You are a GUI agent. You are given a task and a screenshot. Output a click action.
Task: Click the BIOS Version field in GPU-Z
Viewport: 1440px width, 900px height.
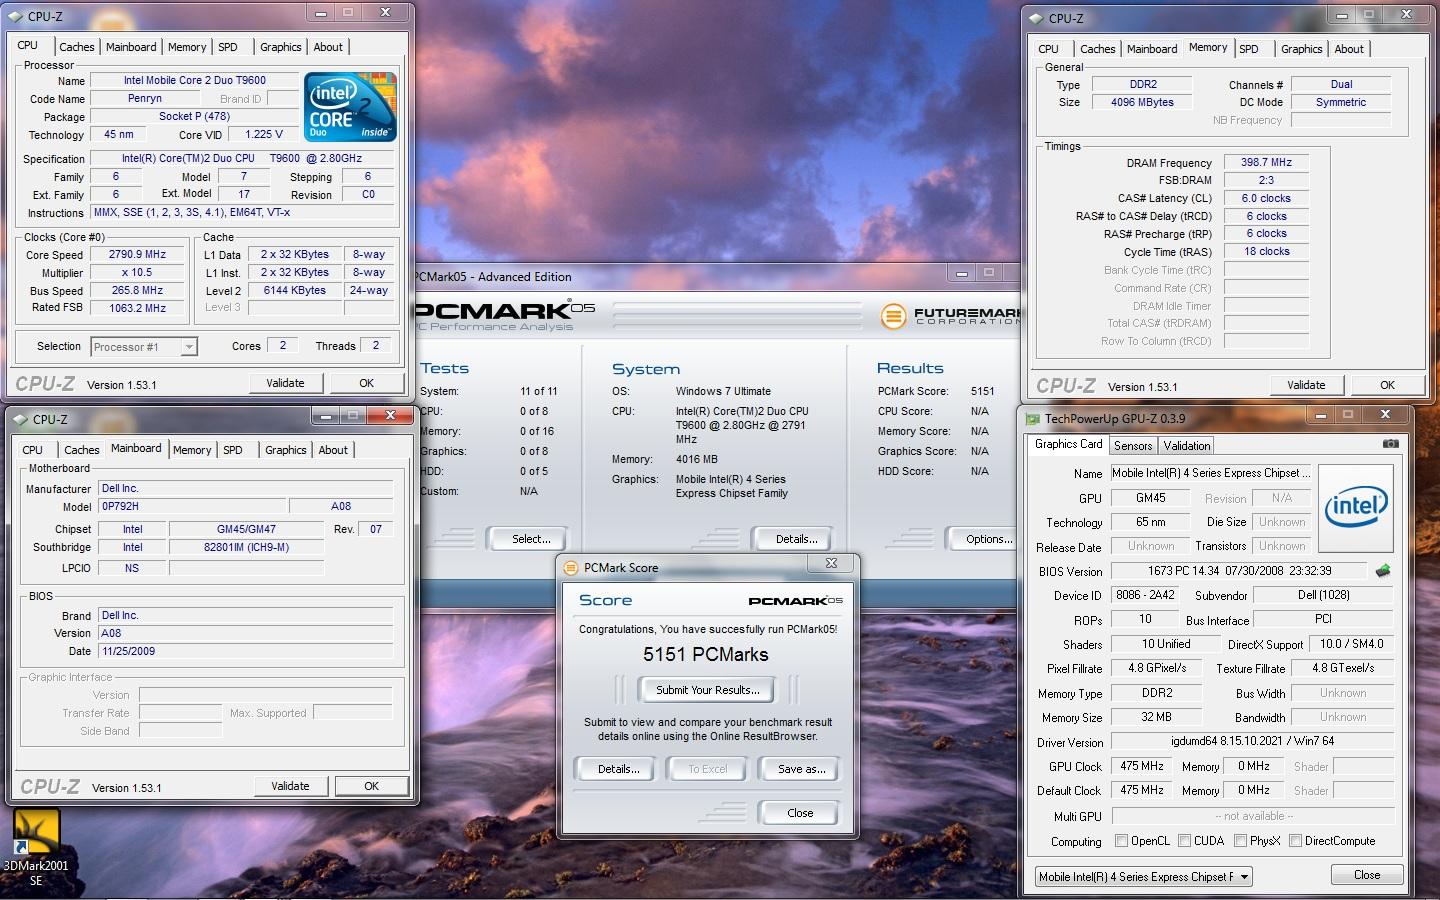pos(1238,571)
